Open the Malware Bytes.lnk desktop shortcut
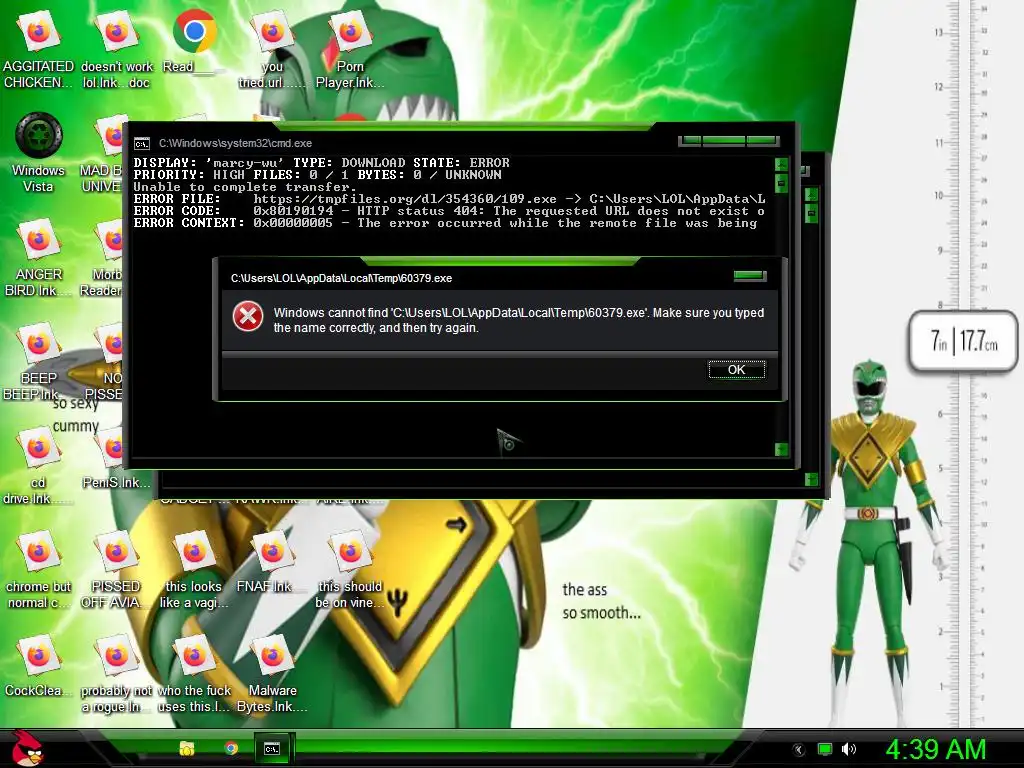Image resolution: width=1024 pixels, height=768 pixels. point(272,674)
